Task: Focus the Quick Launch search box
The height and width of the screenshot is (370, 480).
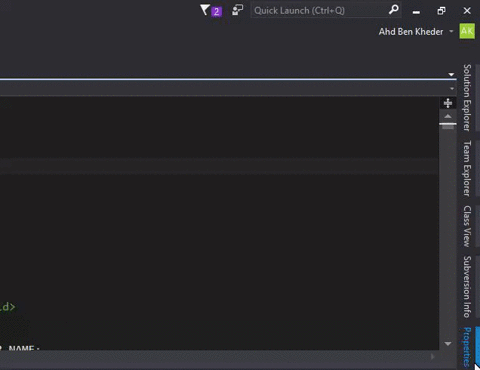Action: click(x=319, y=10)
